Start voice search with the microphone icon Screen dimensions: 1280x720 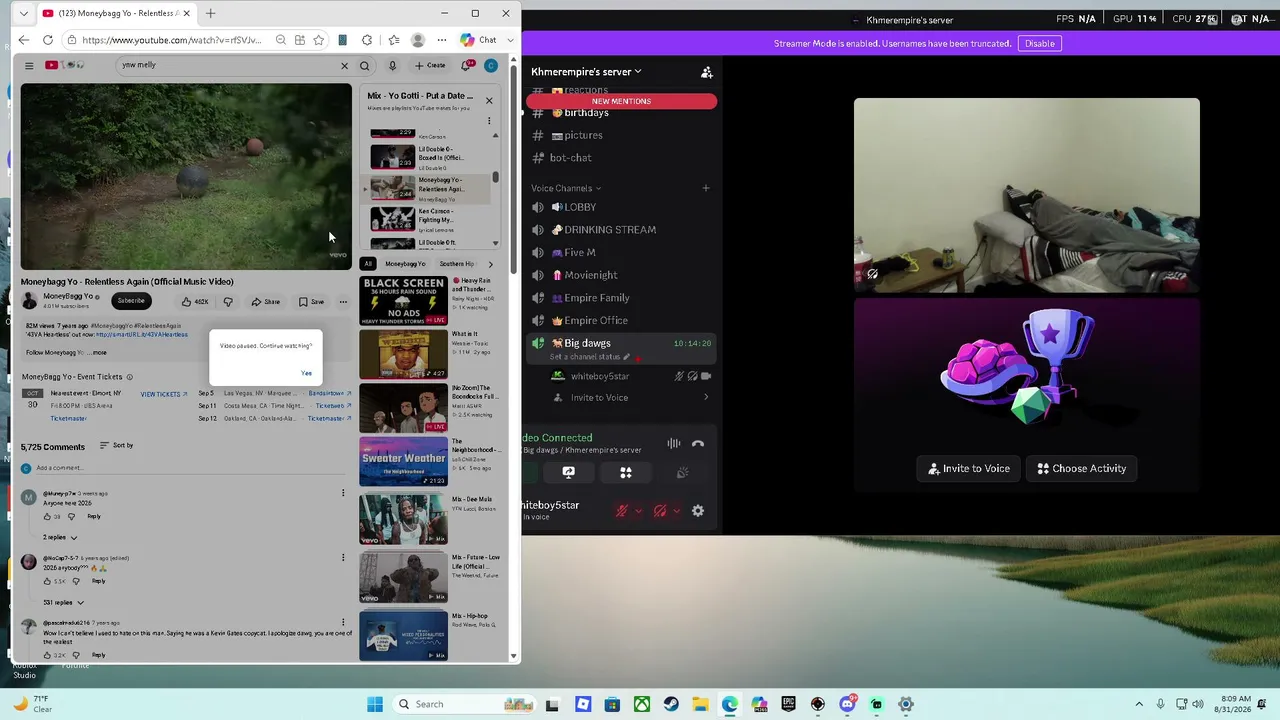[x=392, y=66]
